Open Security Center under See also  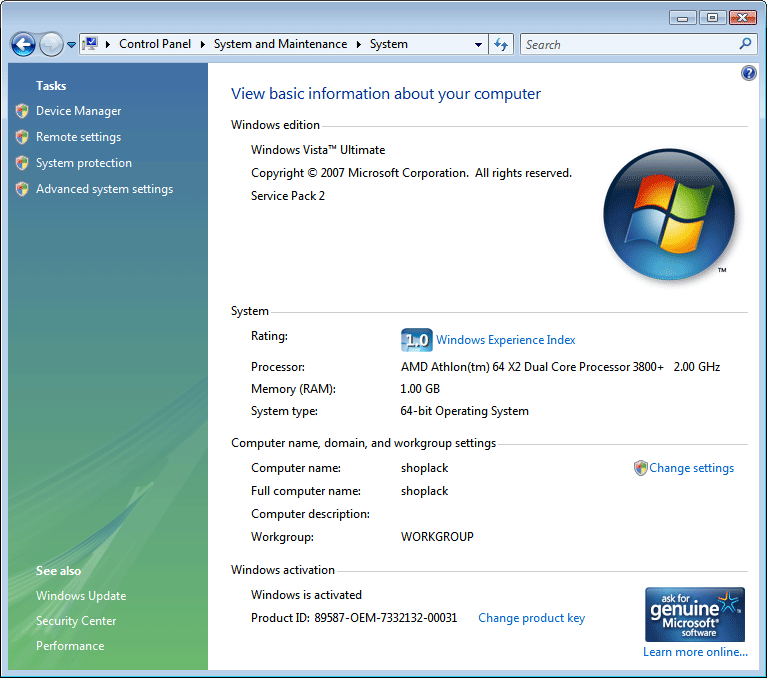76,621
